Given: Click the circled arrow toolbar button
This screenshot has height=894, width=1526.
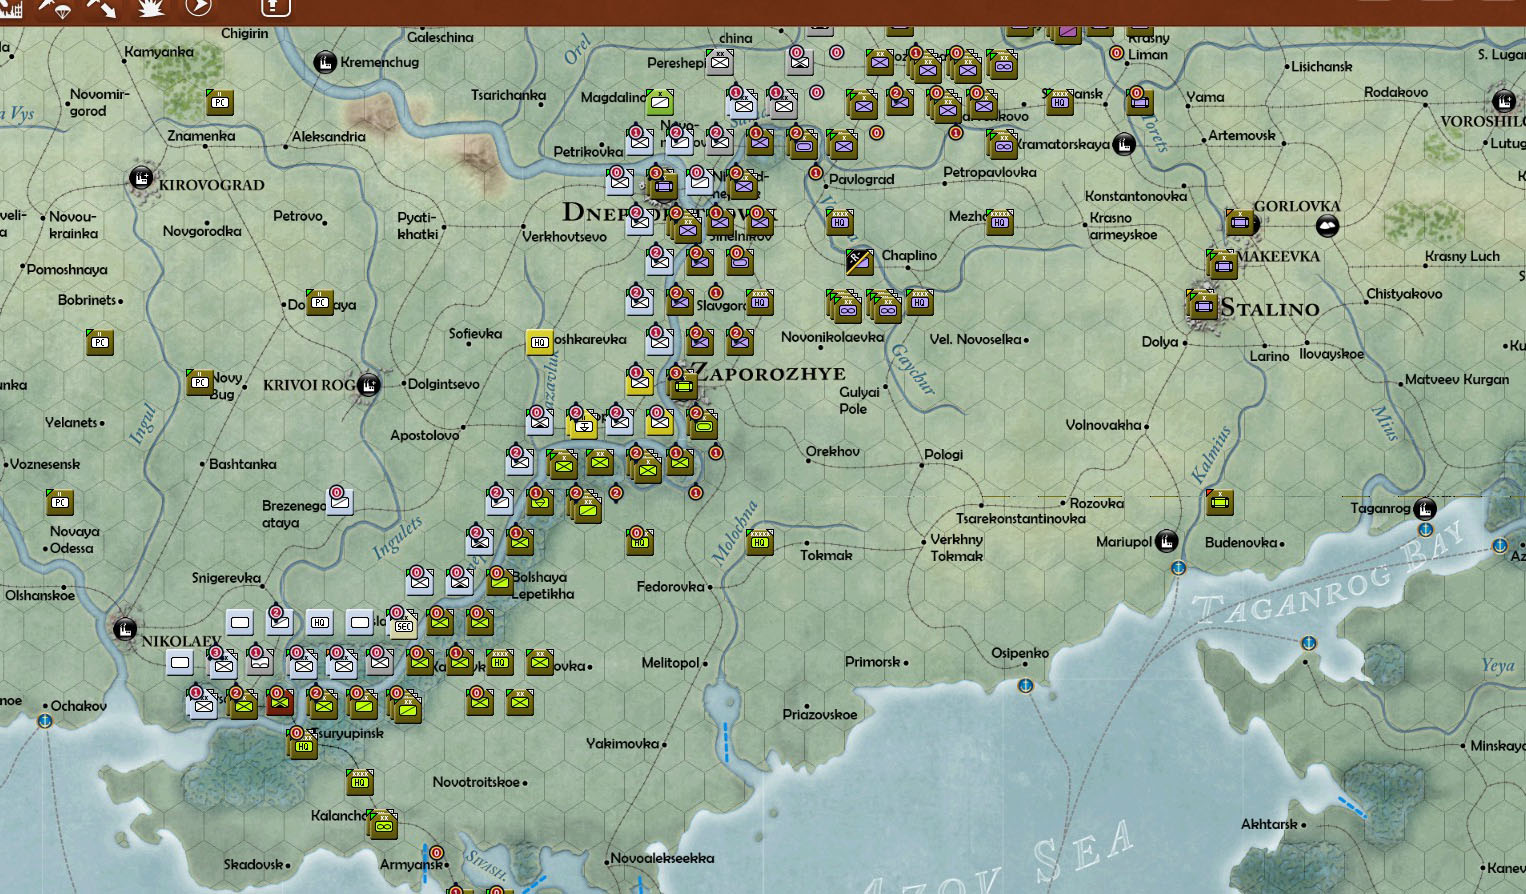Looking at the screenshot, I should (199, 7).
